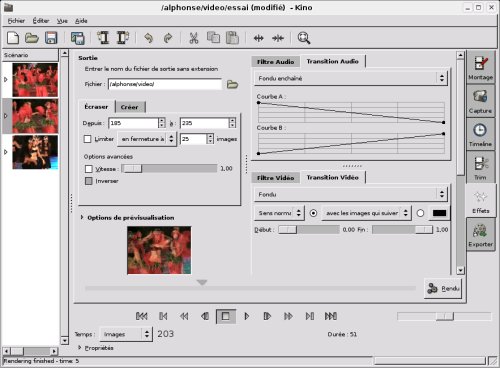Open the Vue menu

tap(62, 21)
